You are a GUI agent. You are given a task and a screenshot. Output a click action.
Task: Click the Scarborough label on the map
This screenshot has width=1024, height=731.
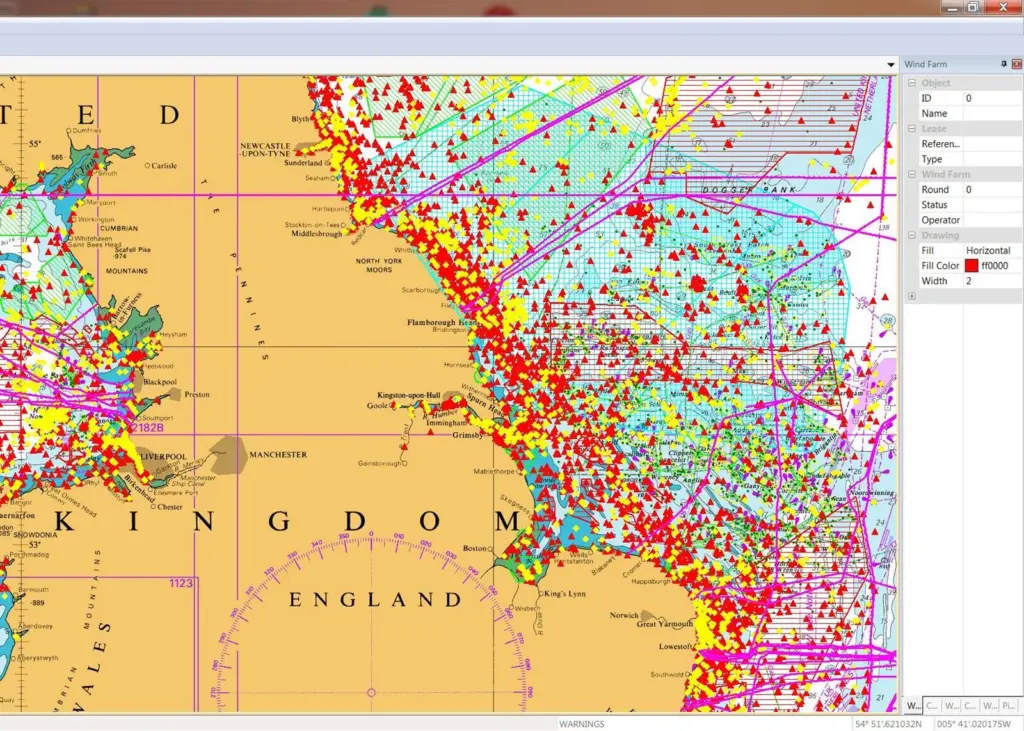(421, 290)
